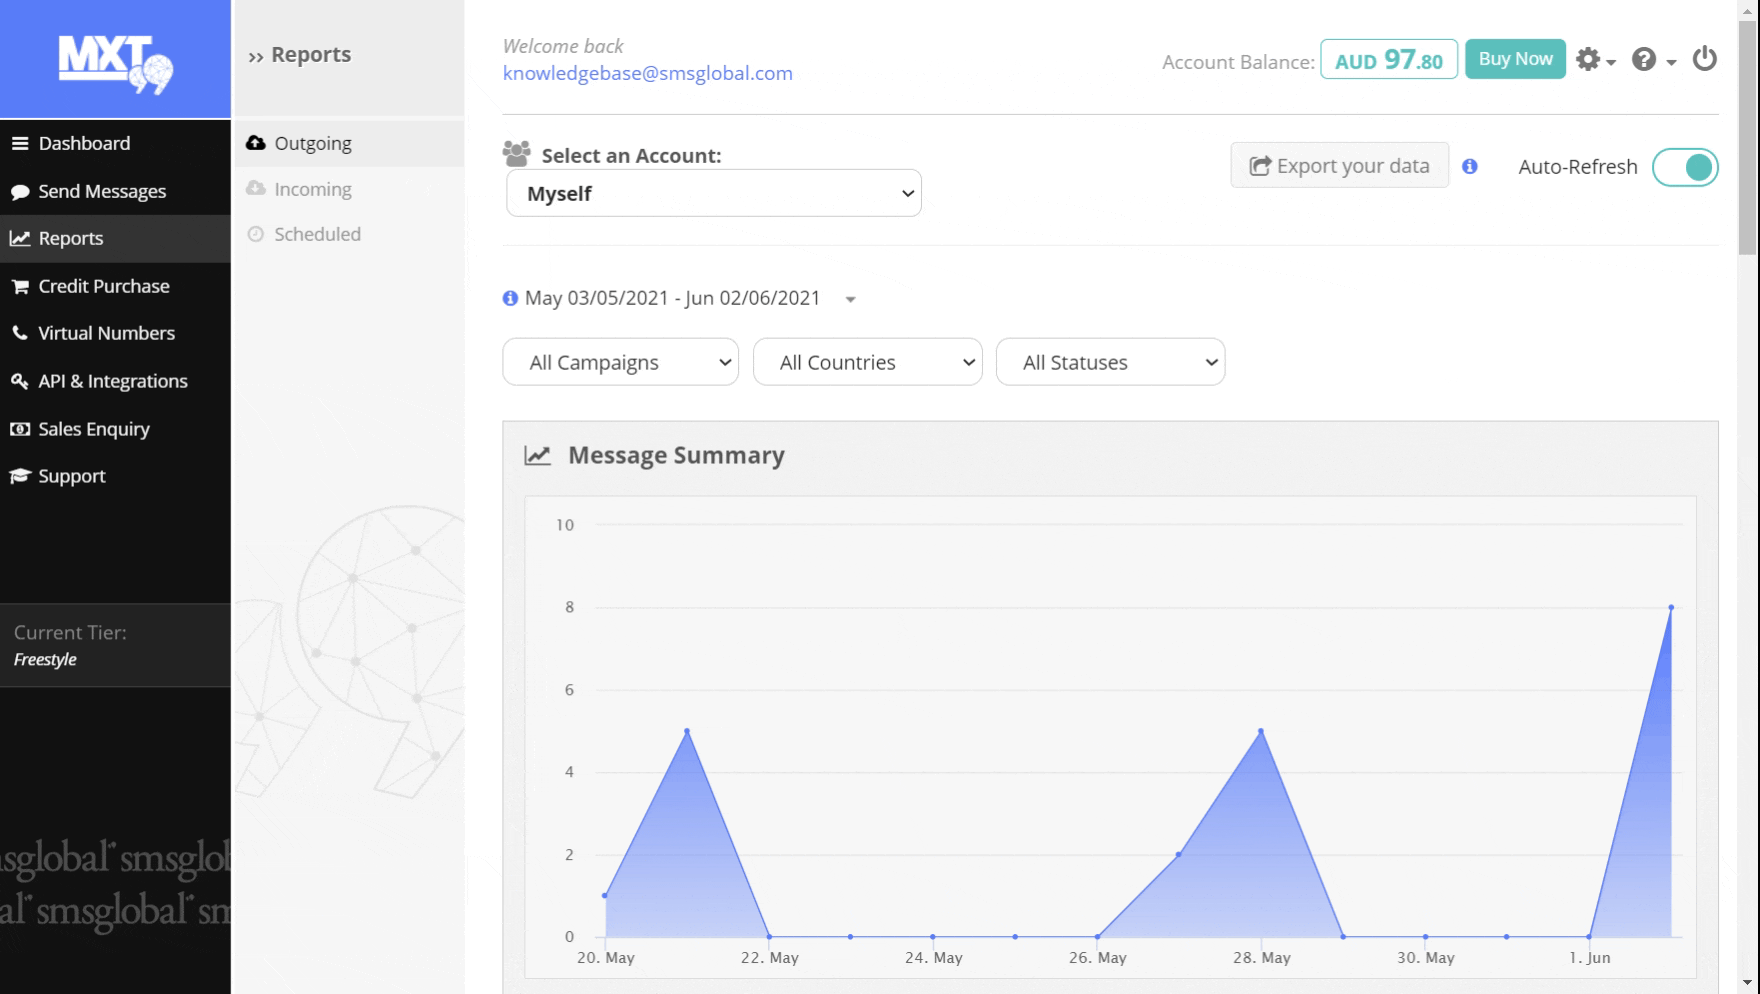
Task: Click the Export your data button
Action: click(x=1339, y=166)
